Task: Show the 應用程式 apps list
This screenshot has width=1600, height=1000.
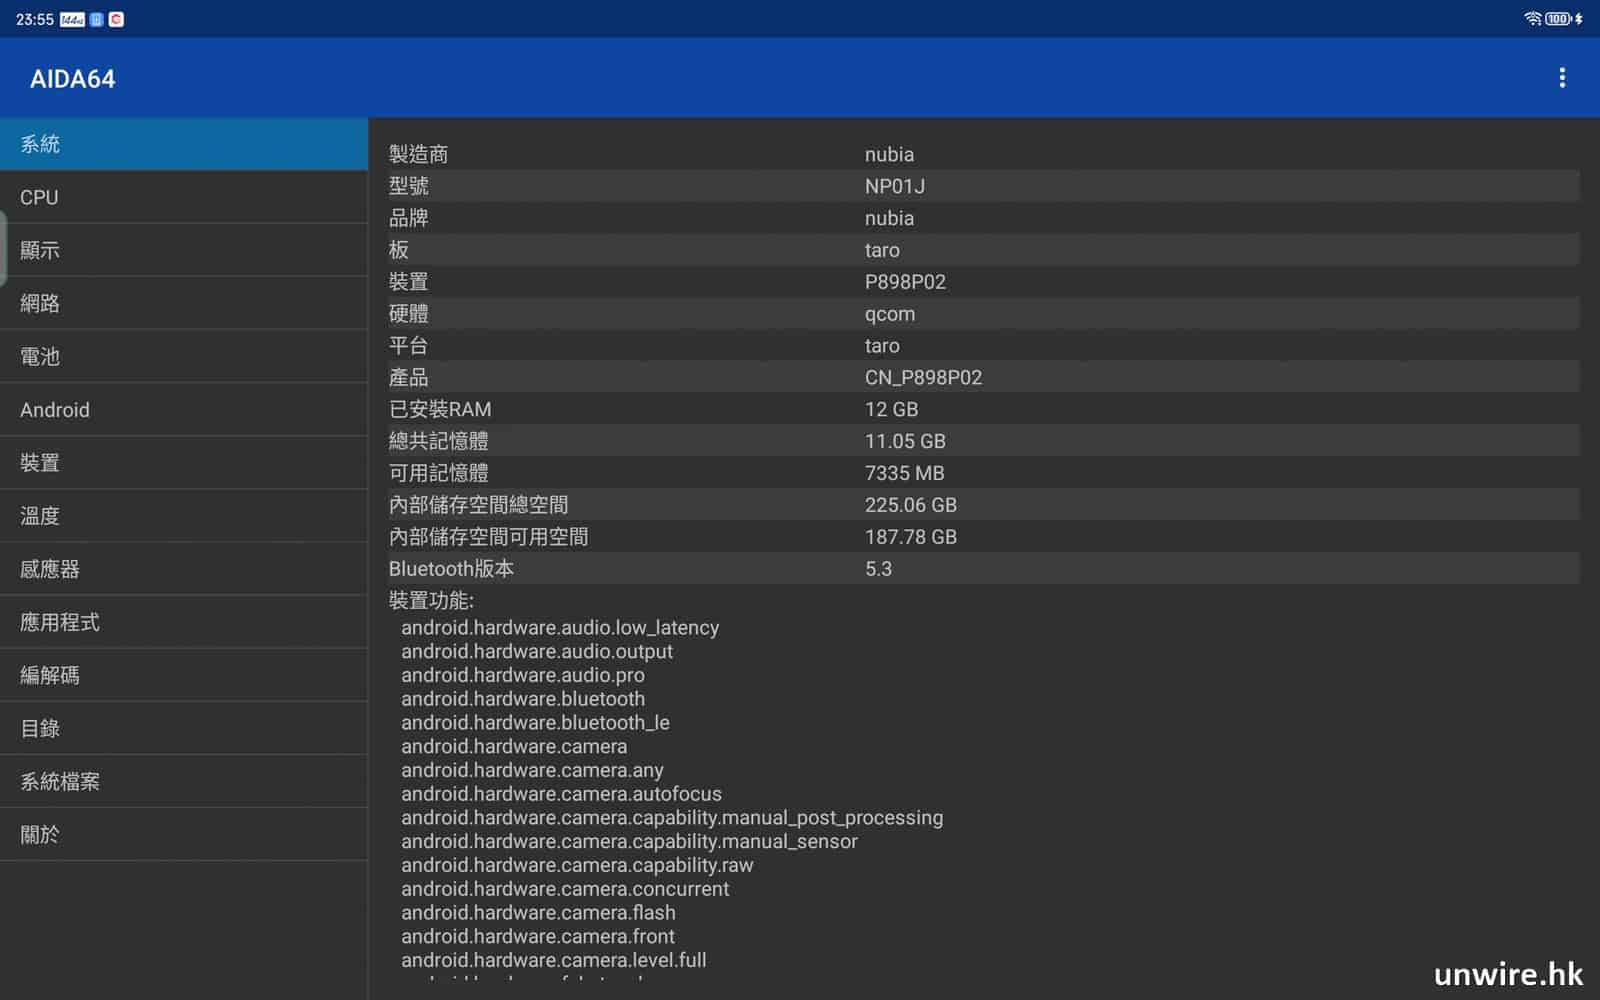Action: (x=184, y=622)
